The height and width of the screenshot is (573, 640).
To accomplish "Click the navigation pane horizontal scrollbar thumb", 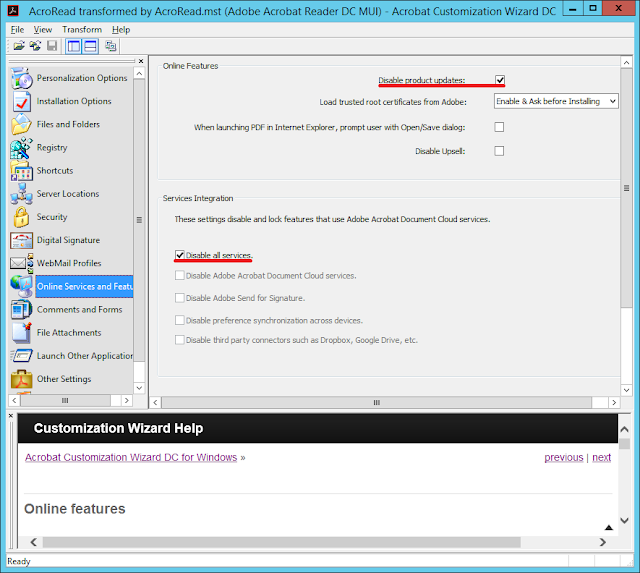I will tap(65, 400).
